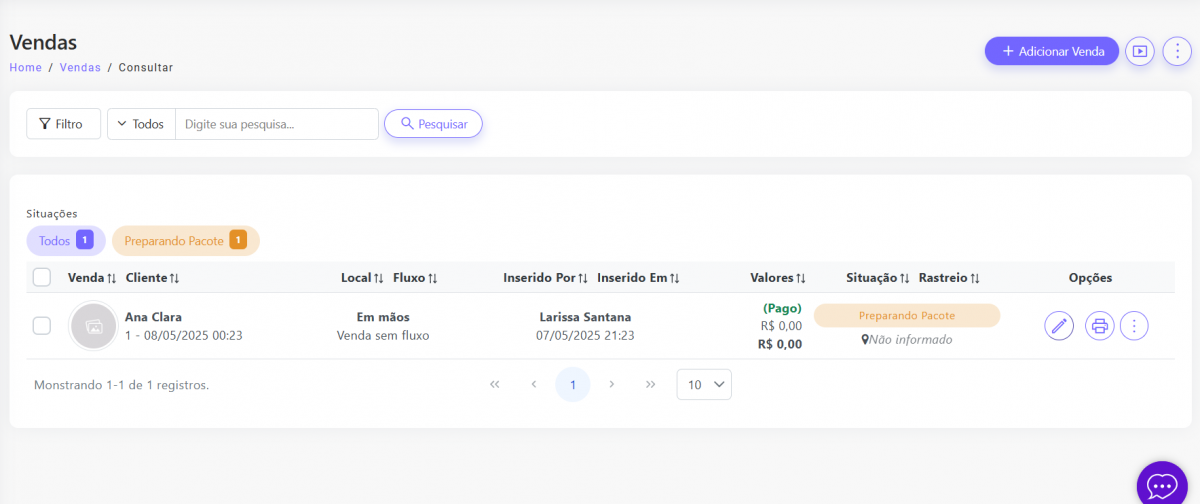
Task: Open the Filtro filter panel
Action: click(x=63, y=124)
